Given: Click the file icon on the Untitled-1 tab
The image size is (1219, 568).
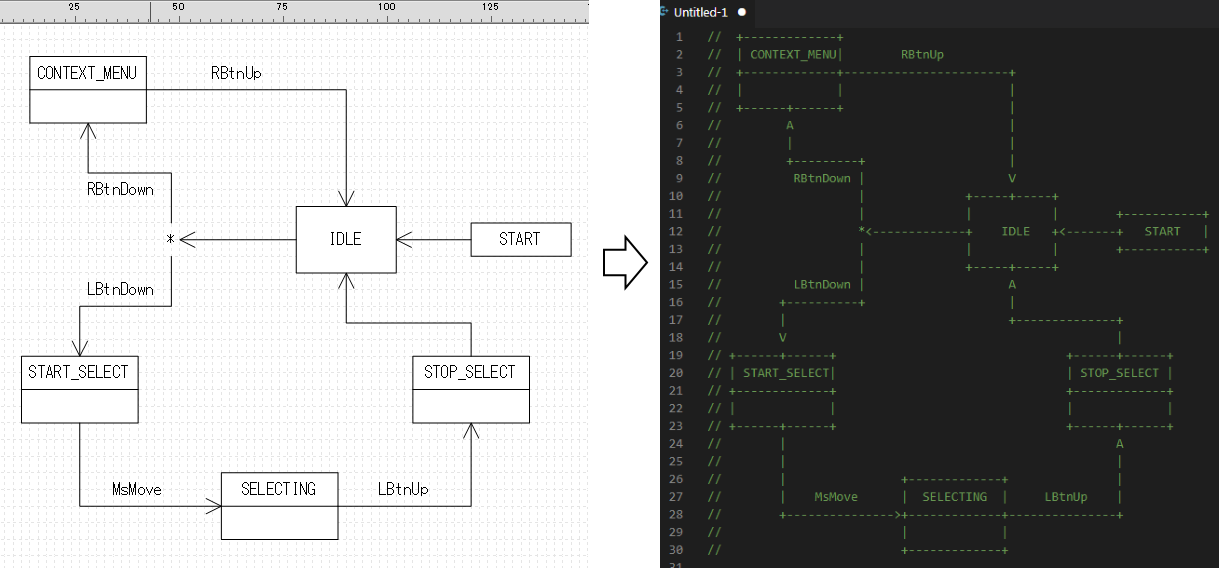Looking at the screenshot, I should 665,12.
